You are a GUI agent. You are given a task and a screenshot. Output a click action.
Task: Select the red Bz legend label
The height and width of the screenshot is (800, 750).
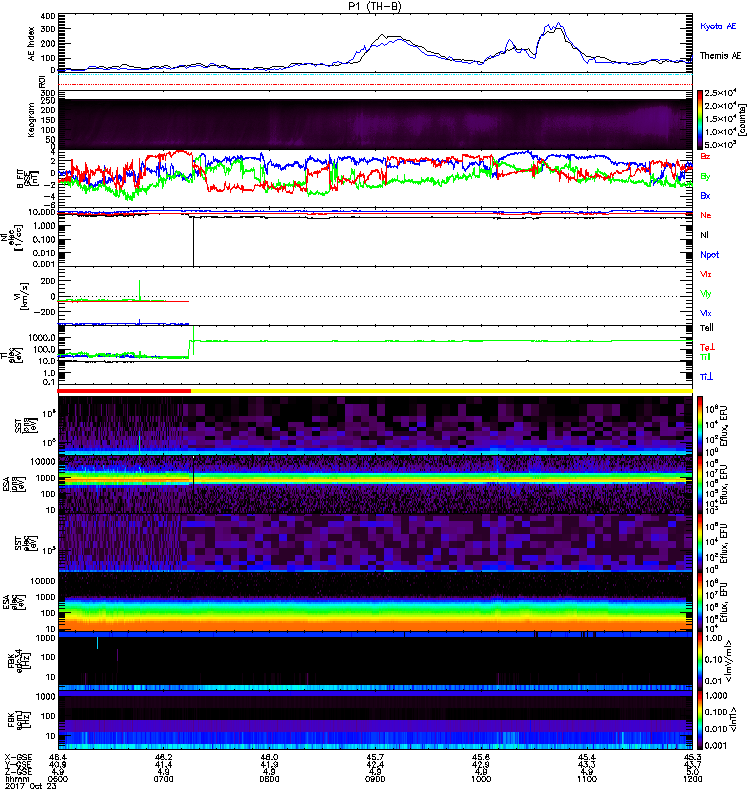click(705, 156)
